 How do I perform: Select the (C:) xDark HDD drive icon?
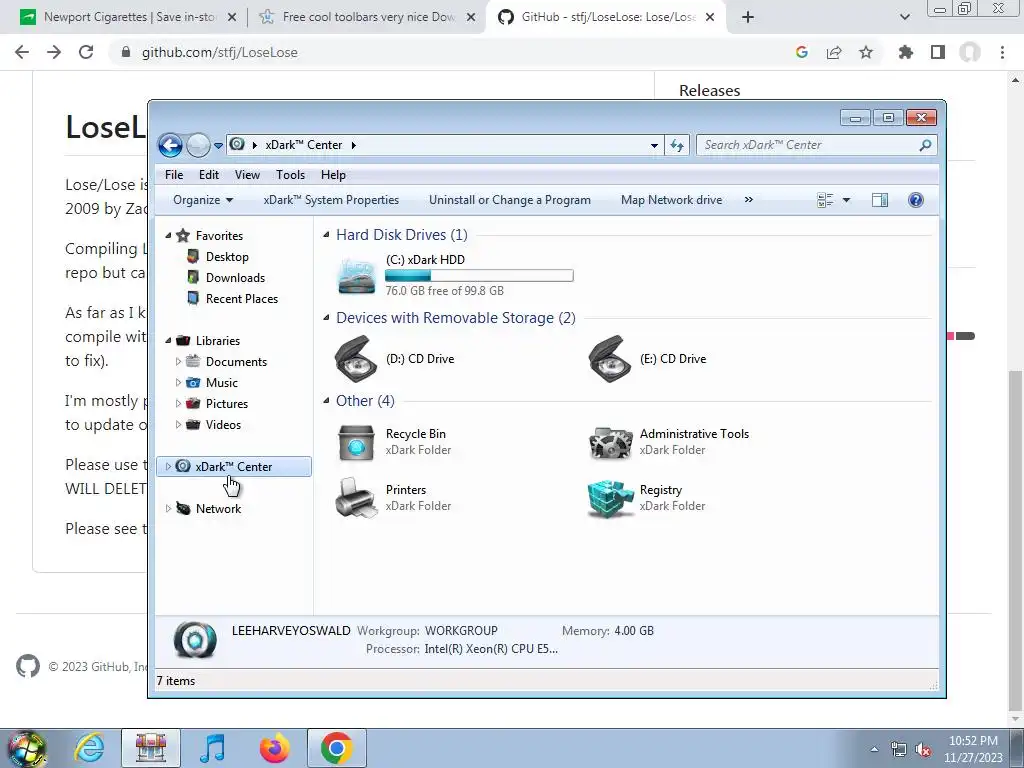click(x=357, y=275)
